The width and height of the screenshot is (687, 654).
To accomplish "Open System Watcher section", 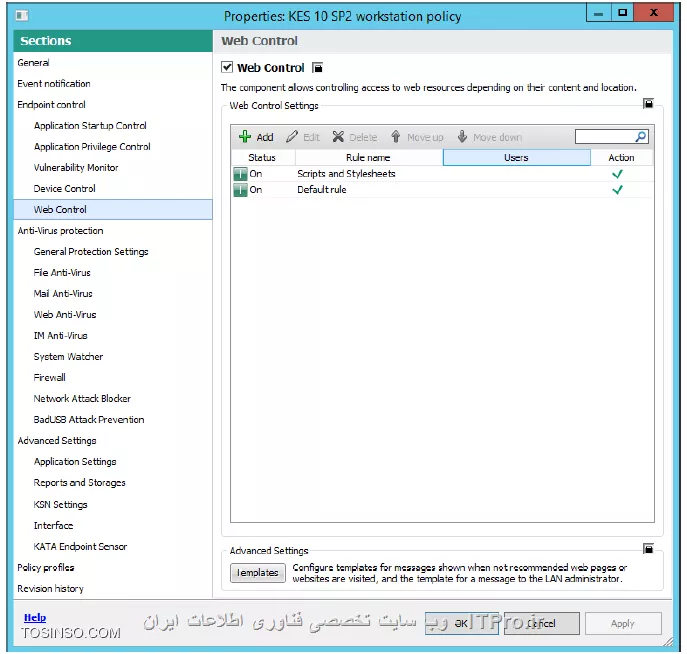I will (x=68, y=357).
